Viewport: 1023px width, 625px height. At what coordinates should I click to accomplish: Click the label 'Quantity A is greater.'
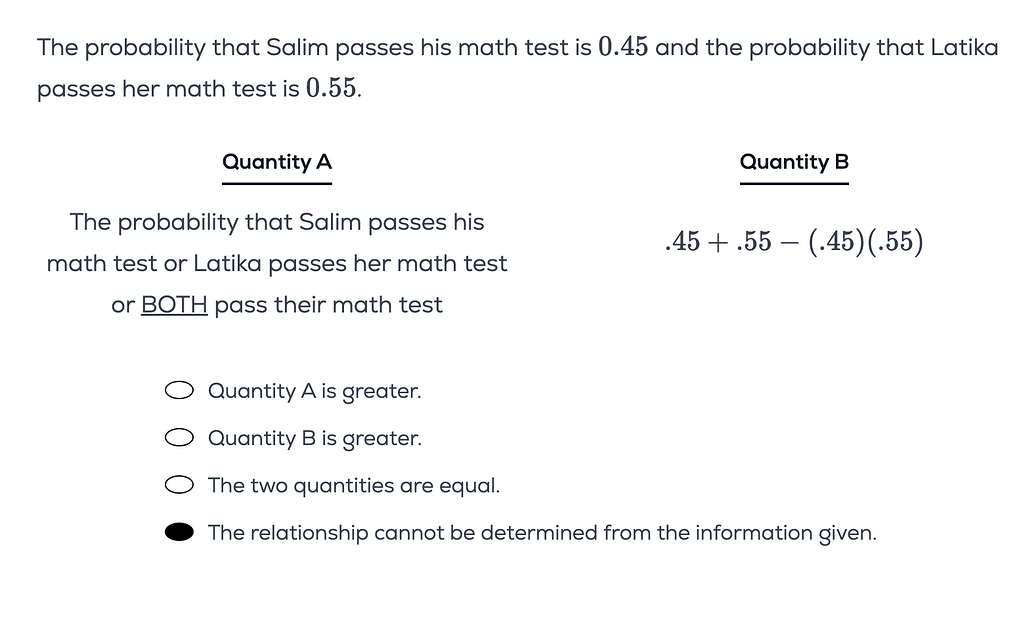pos(315,391)
